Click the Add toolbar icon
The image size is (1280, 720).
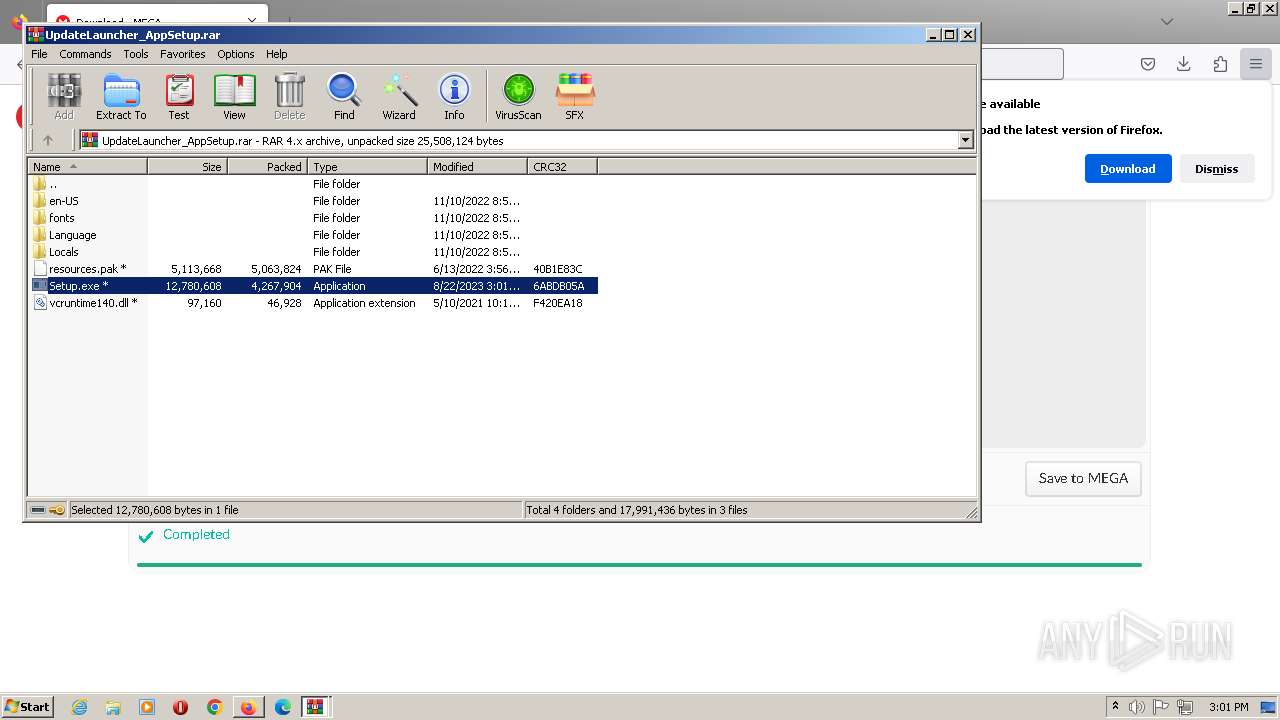click(x=64, y=97)
